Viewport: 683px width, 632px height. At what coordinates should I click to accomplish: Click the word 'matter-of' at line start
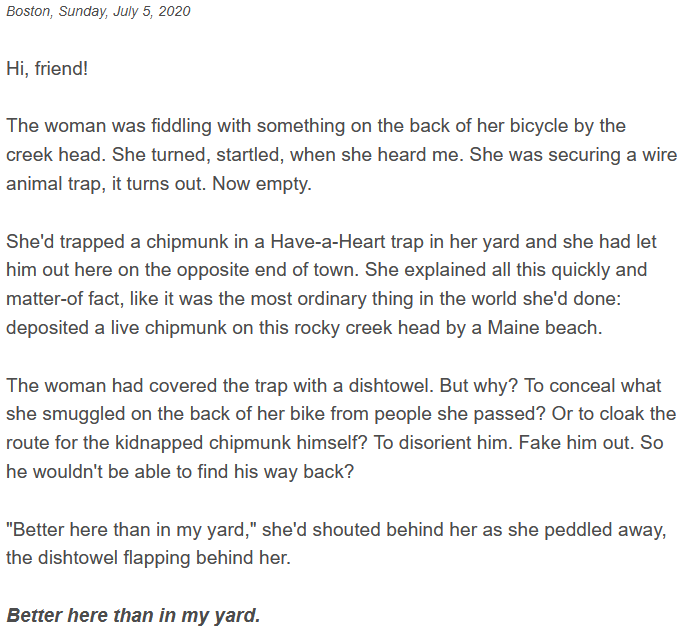(x=43, y=299)
